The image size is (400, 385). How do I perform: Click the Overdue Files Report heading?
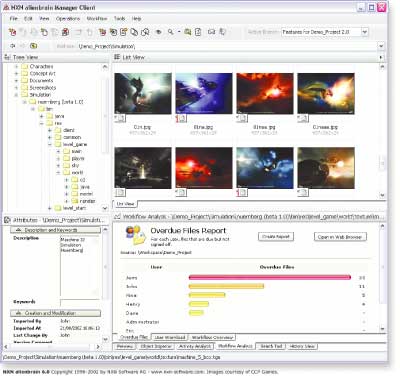point(188,231)
